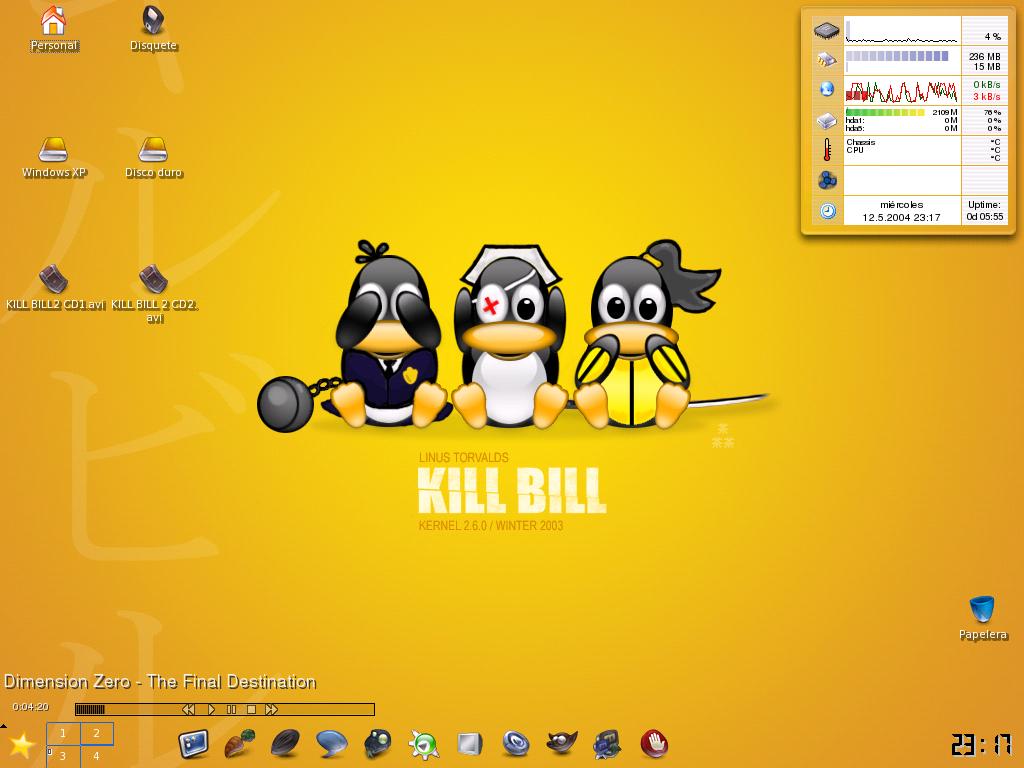The height and width of the screenshot is (768, 1024).
Task: Click the 0:04:20 elapsed time
Action: [31, 707]
